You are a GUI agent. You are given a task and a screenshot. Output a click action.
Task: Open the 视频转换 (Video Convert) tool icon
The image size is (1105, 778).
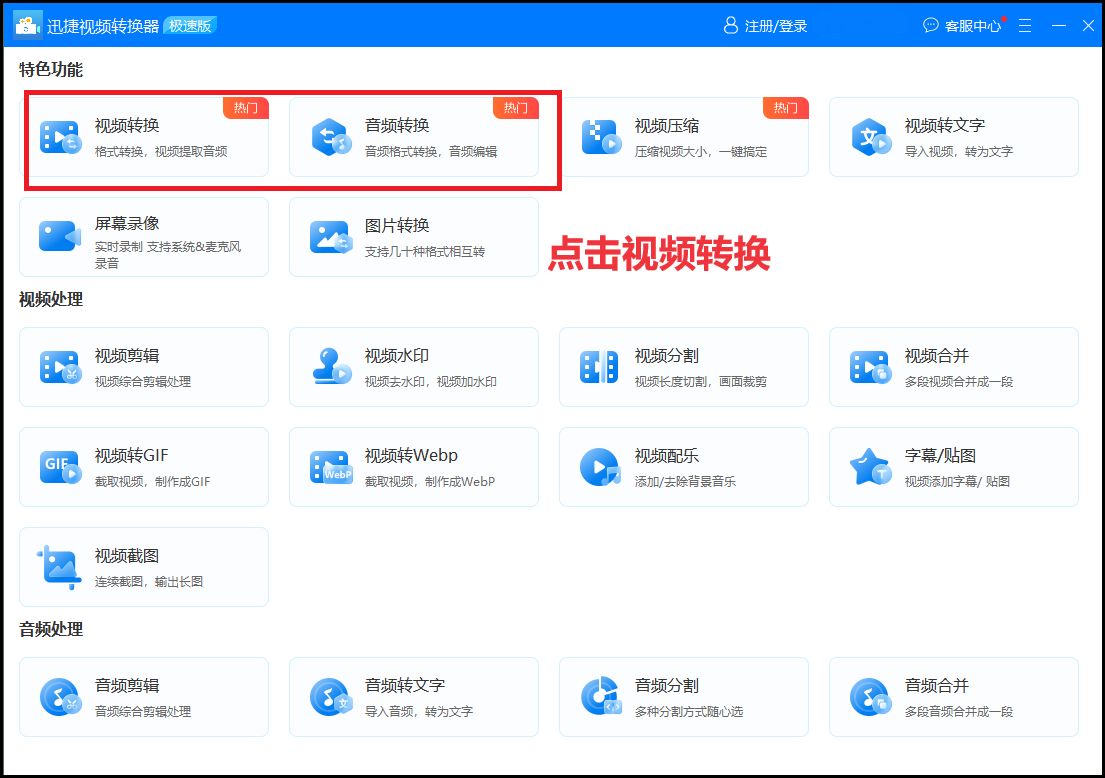click(60, 137)
